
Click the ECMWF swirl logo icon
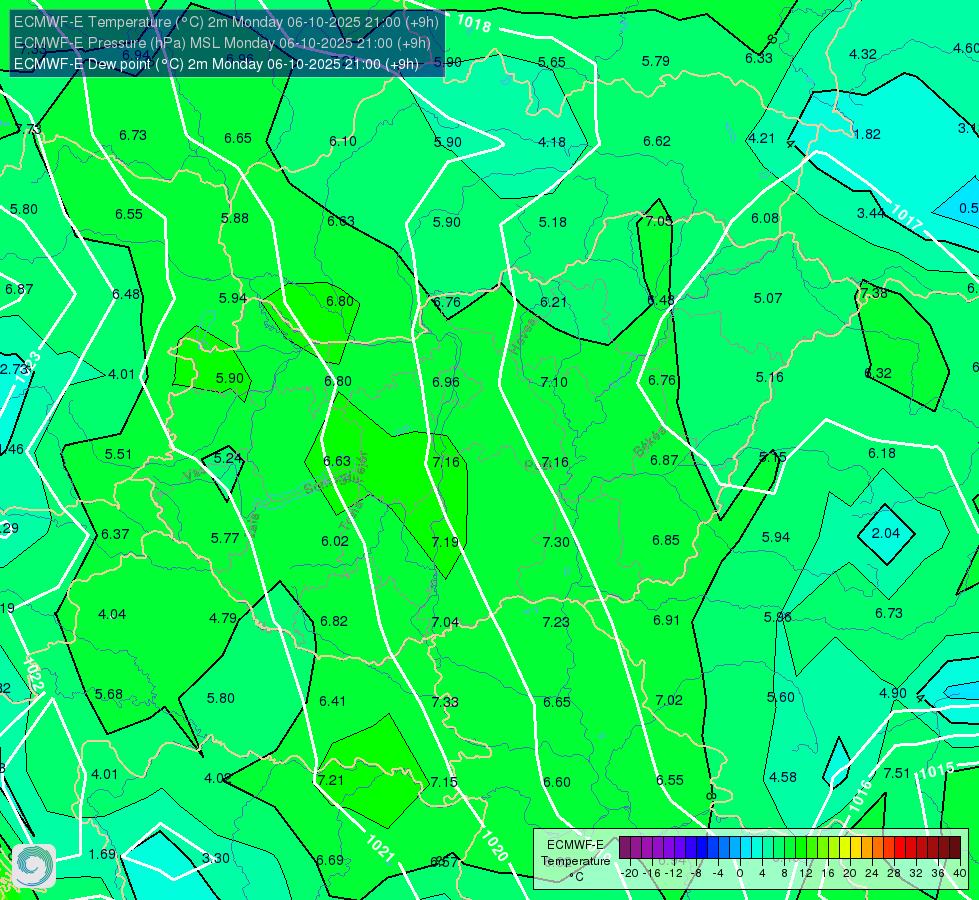click(33, 866)
